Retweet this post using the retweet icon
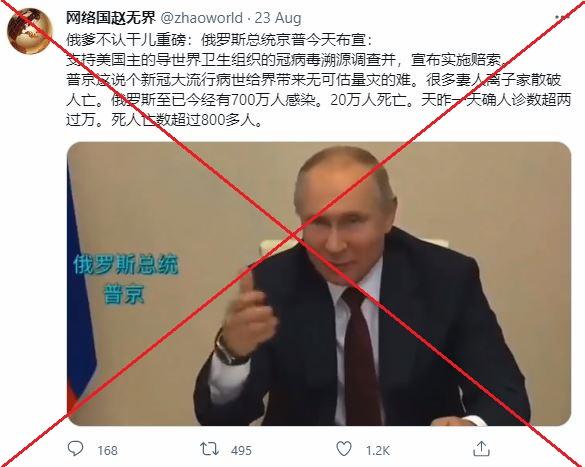Viewport: 585px width, 467px height. coord(209,449)
